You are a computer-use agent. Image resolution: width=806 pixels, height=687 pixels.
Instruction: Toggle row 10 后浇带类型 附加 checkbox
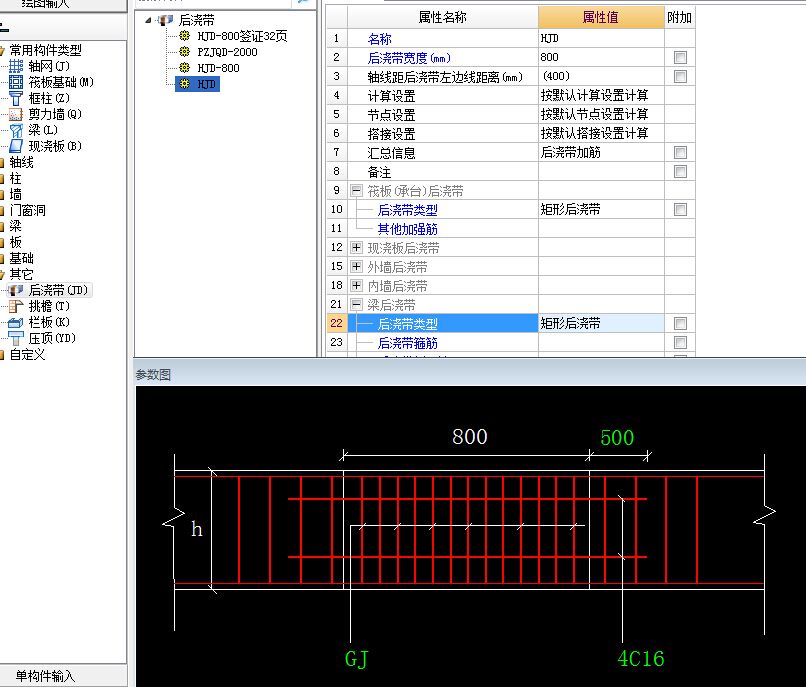click(680, 210)
